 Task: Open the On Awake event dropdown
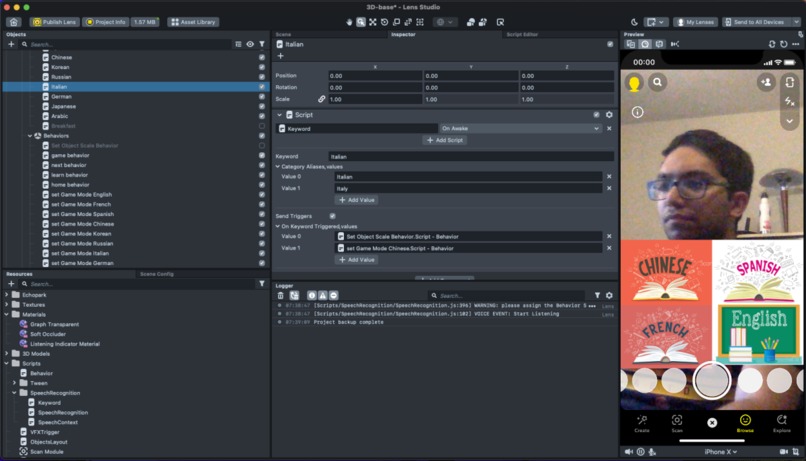click(x=520, y=128)
